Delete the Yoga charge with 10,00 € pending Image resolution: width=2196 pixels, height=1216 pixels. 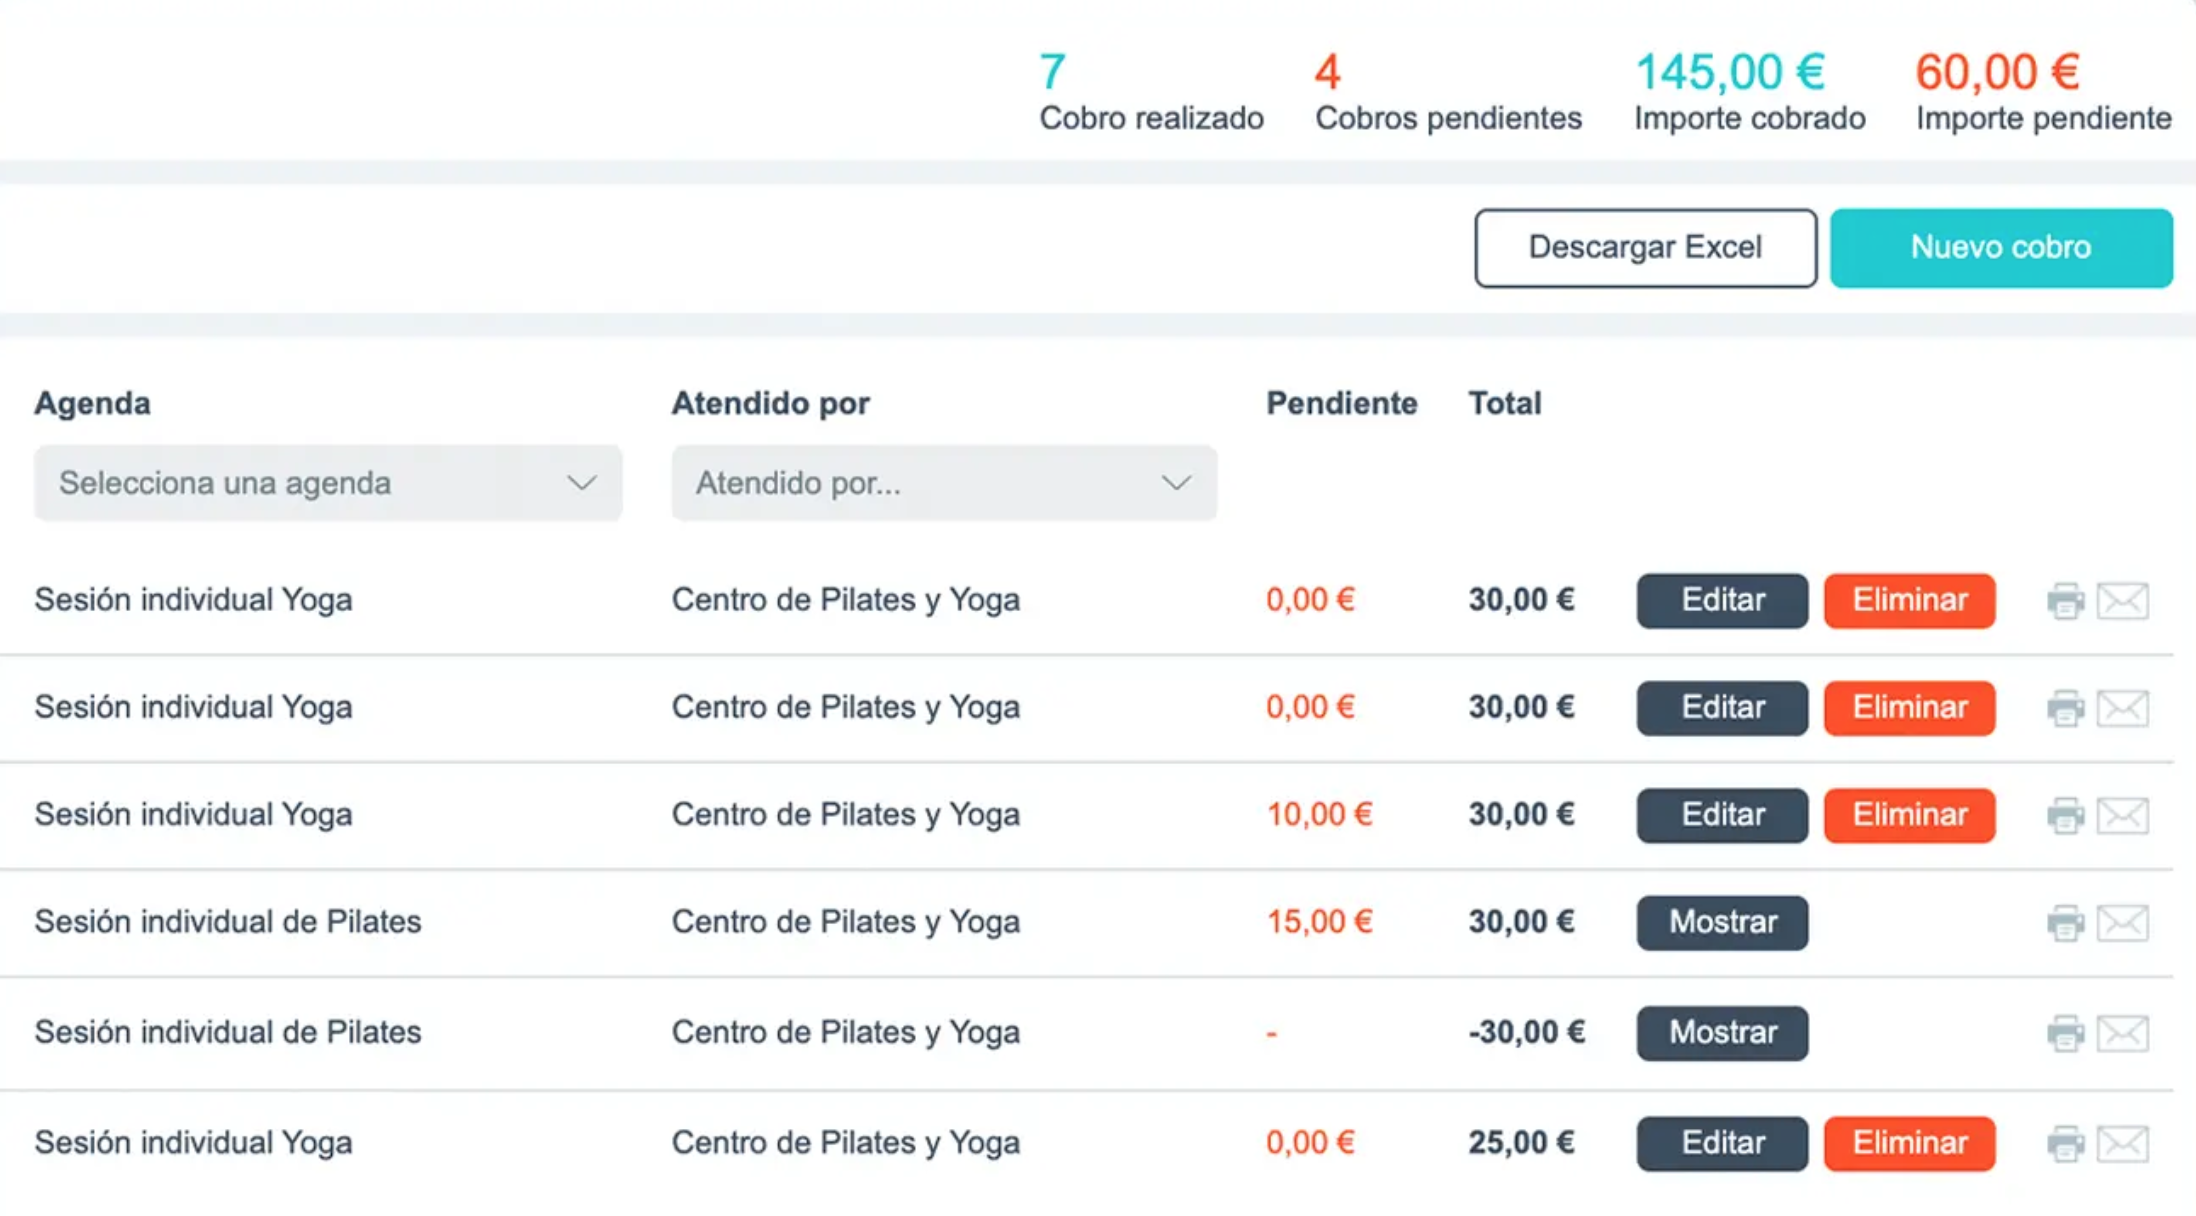coord(1909,815)
